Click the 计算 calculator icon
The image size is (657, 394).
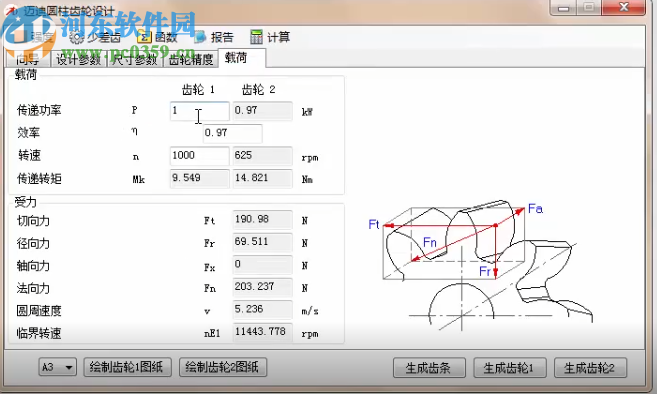click(256, 37)
